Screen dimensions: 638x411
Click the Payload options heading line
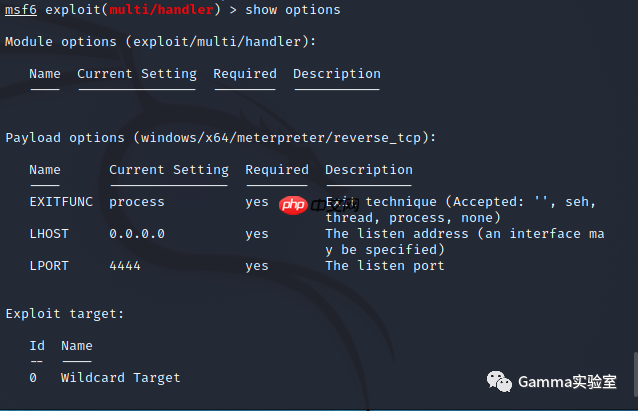(x=221, y=138)
